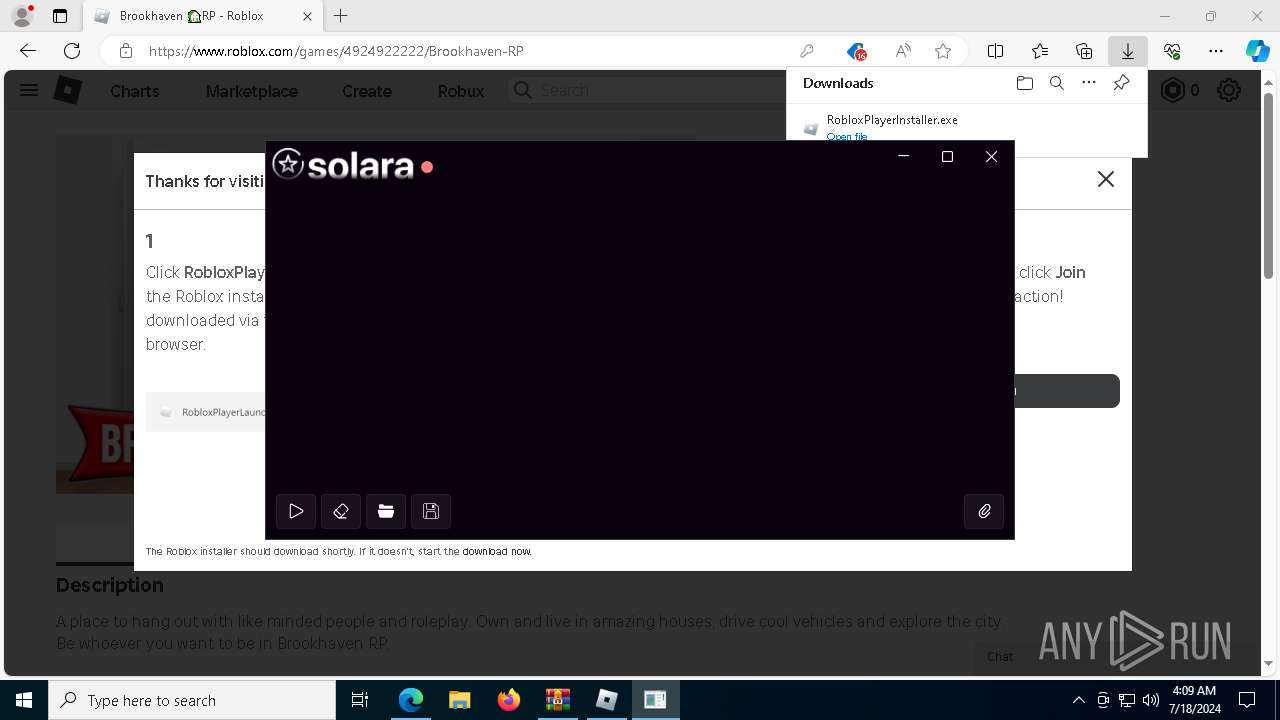Screen dimensions: 1280x720
Task: Open the Edge profile avatar
Action: tap(22, 16)
